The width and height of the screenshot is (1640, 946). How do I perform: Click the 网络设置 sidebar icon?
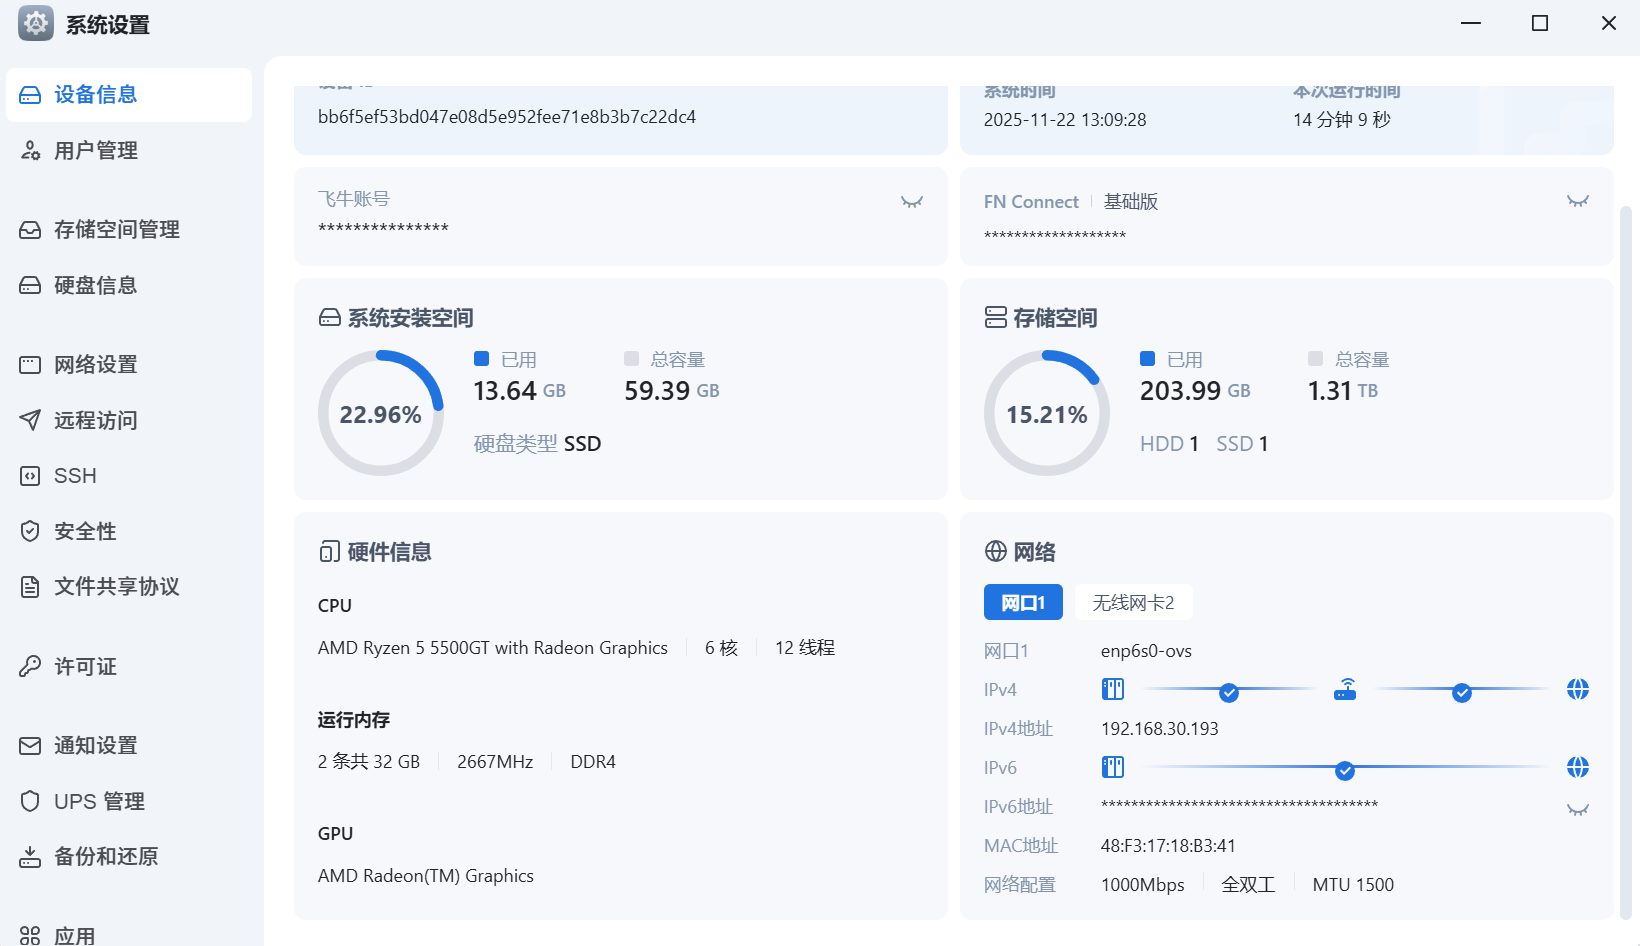30,365
